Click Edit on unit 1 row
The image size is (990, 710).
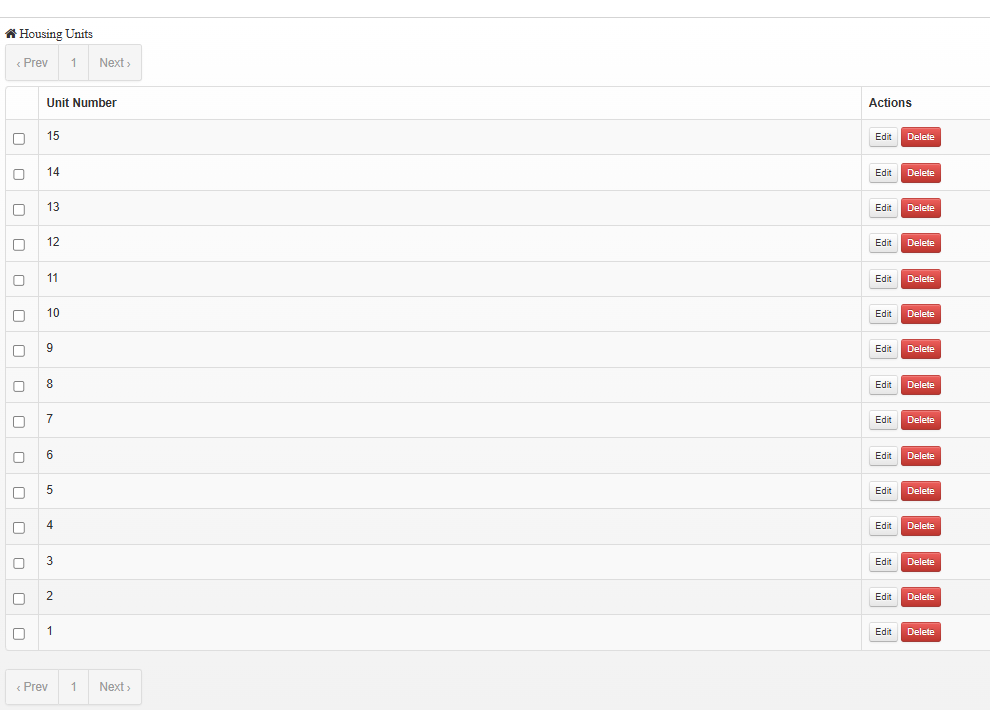click(x=883, y=632)
